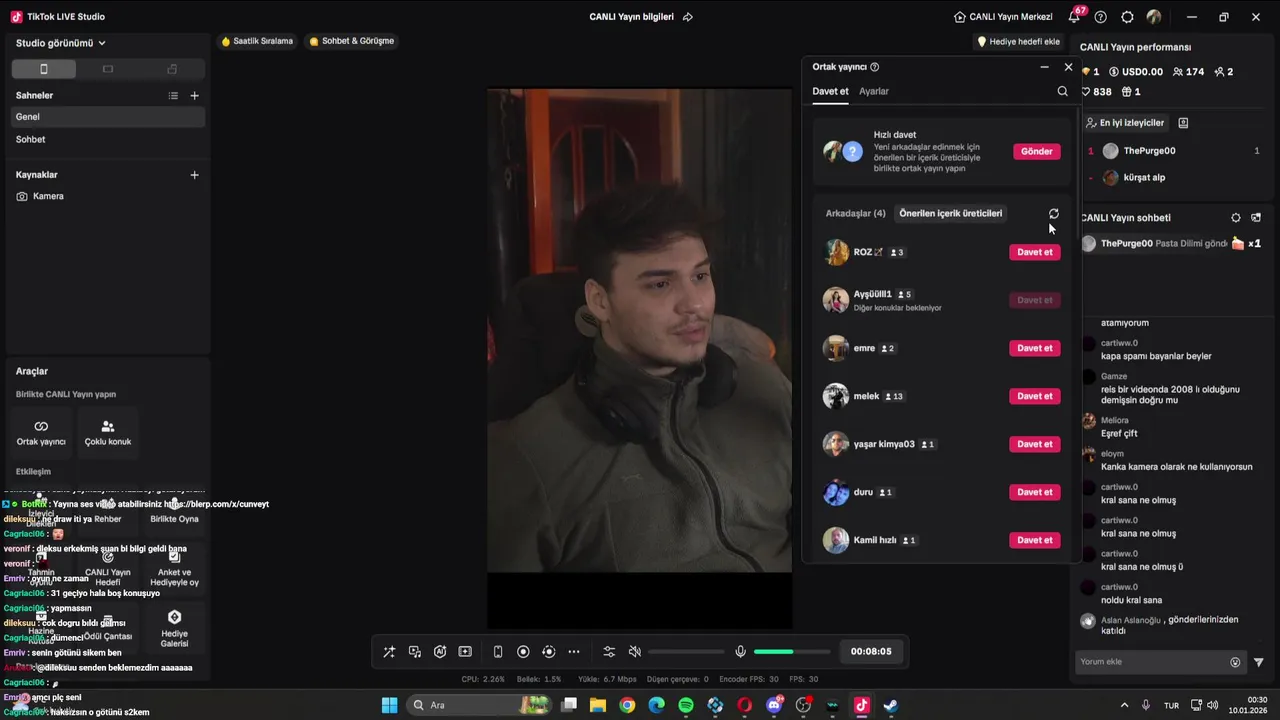Select the Sohbet scene
Image resolution: width=1280 pixels, height=720 pixels.
tap(107, 140)
